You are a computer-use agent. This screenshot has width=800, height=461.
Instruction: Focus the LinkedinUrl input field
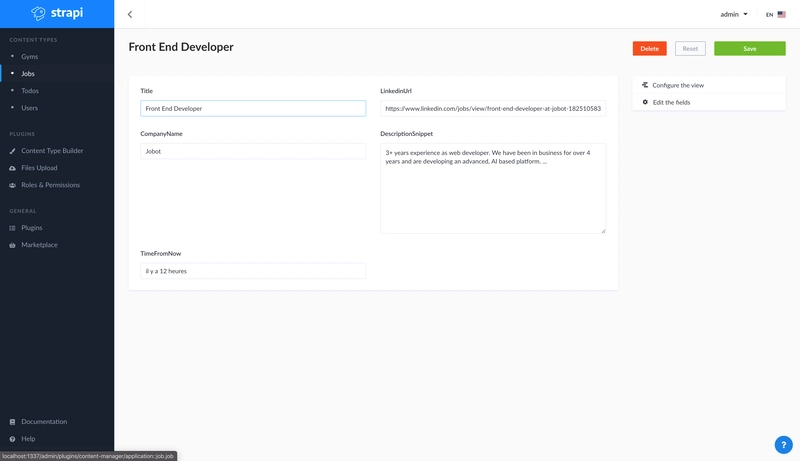coord(493,109)
